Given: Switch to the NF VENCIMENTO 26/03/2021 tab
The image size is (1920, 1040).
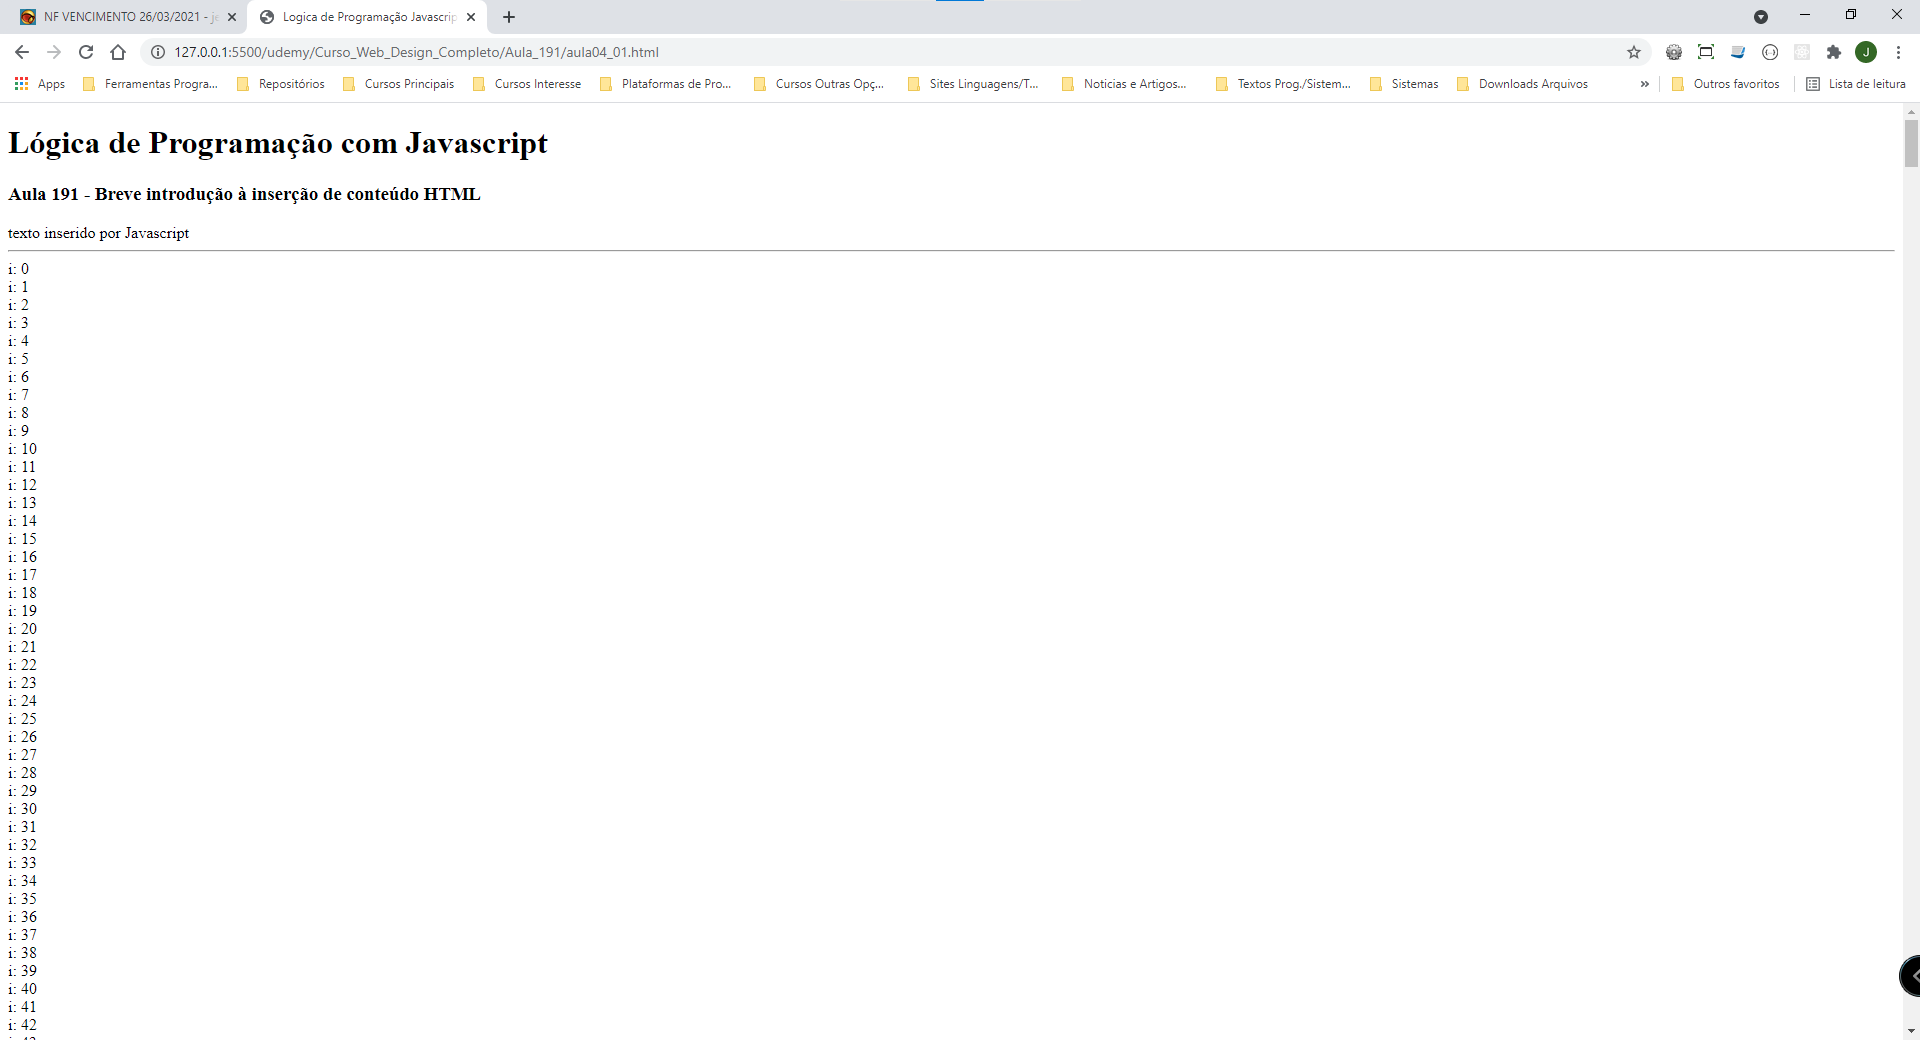Looking at the screenshot, I should [125, 17].
